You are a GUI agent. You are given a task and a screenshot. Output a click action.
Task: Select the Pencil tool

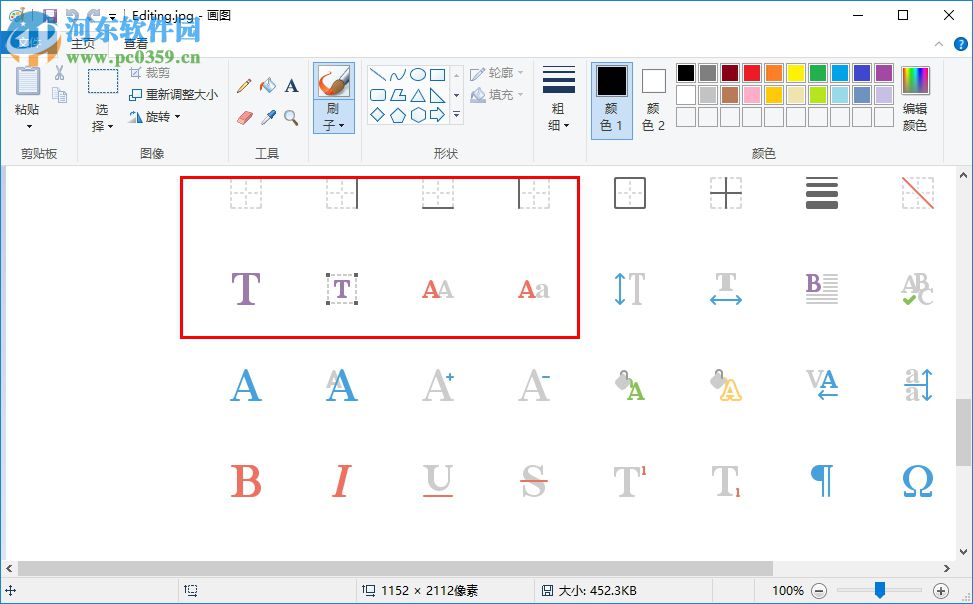(x=243, y=86)
